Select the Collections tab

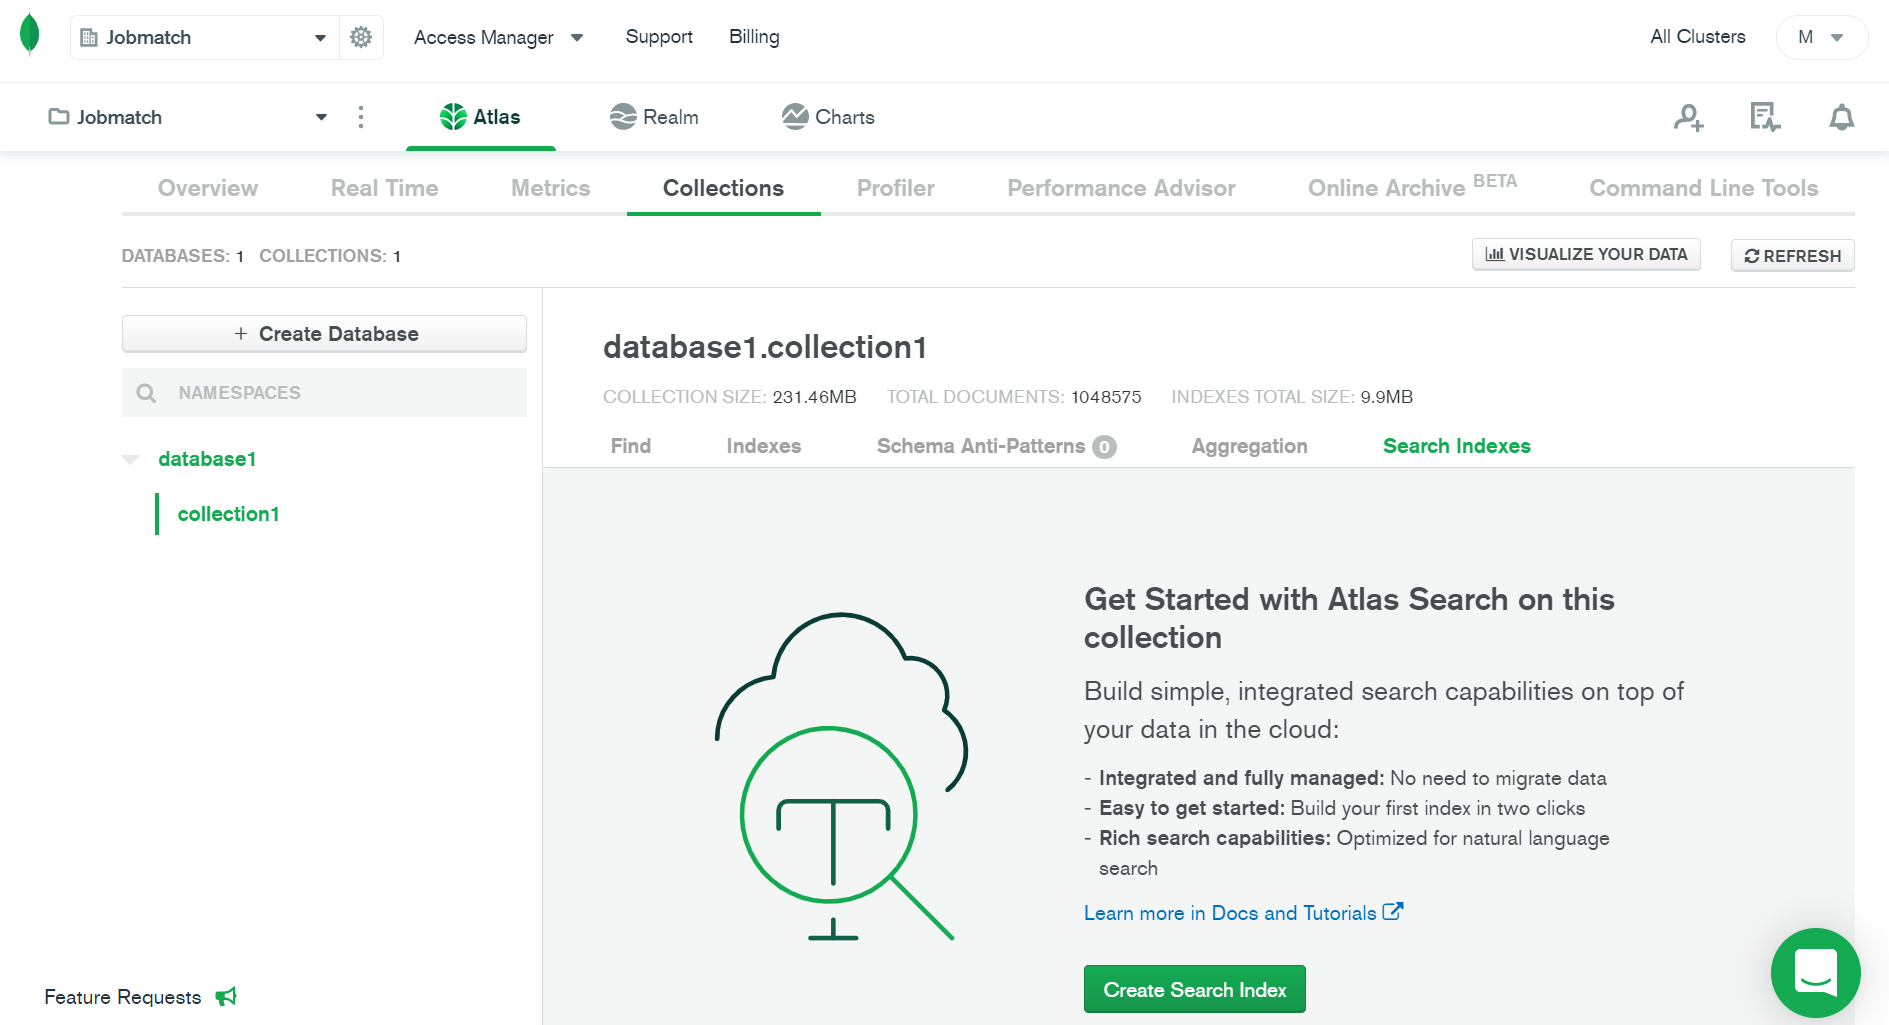tap(724, 188)
